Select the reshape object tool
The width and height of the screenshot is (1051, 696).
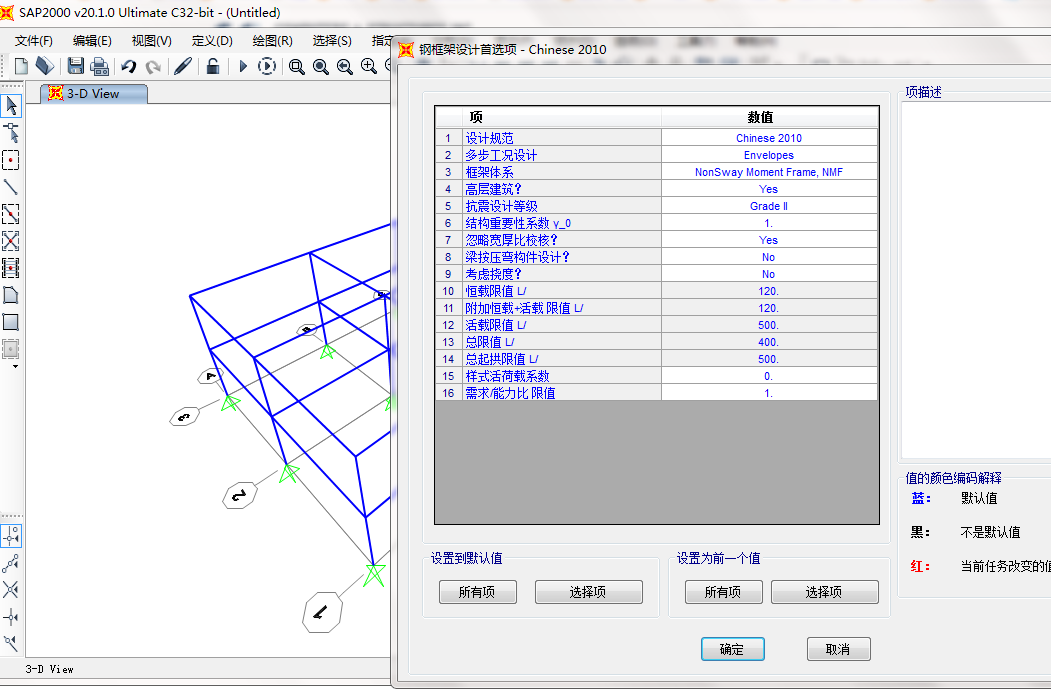[x=11, y=133]
